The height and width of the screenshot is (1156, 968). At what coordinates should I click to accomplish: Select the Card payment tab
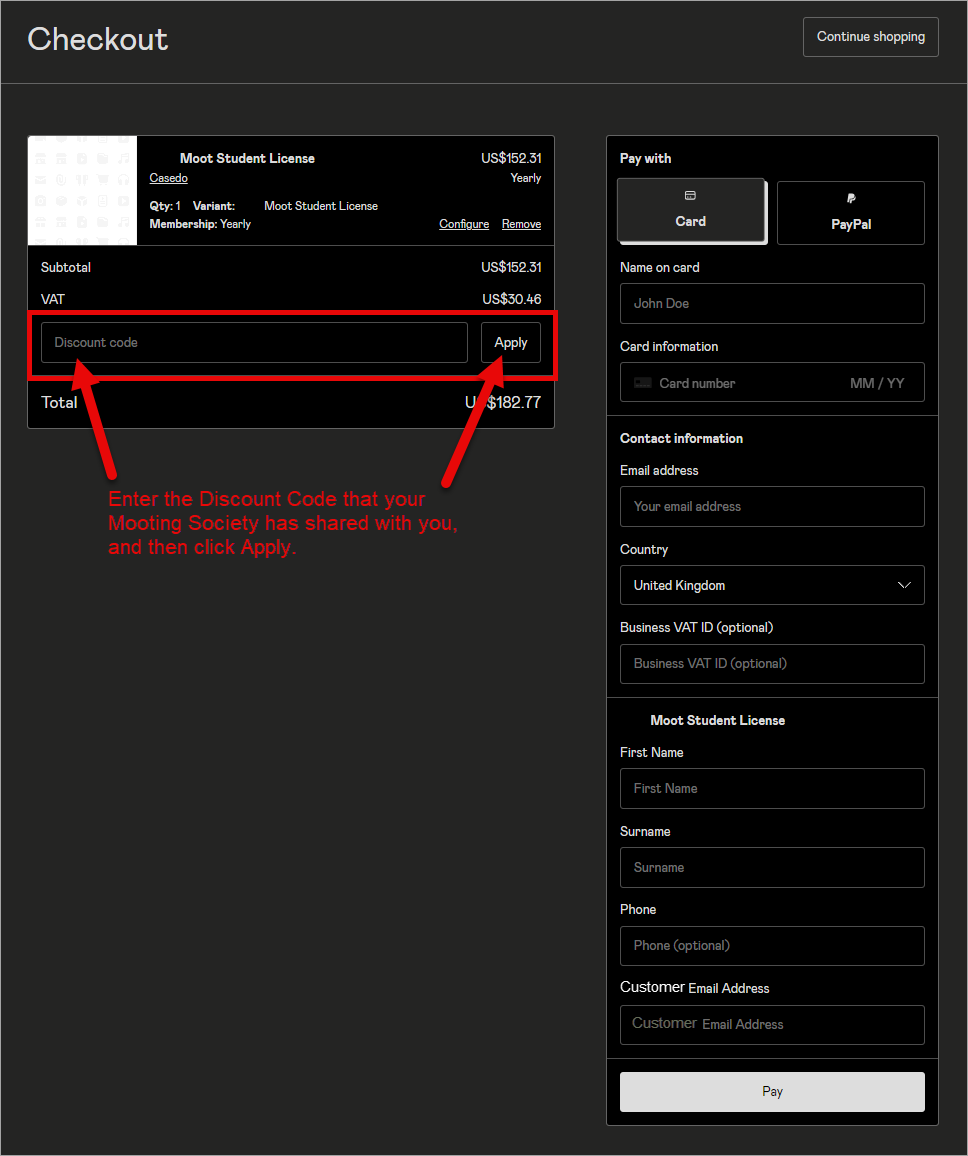pos(691,211)
